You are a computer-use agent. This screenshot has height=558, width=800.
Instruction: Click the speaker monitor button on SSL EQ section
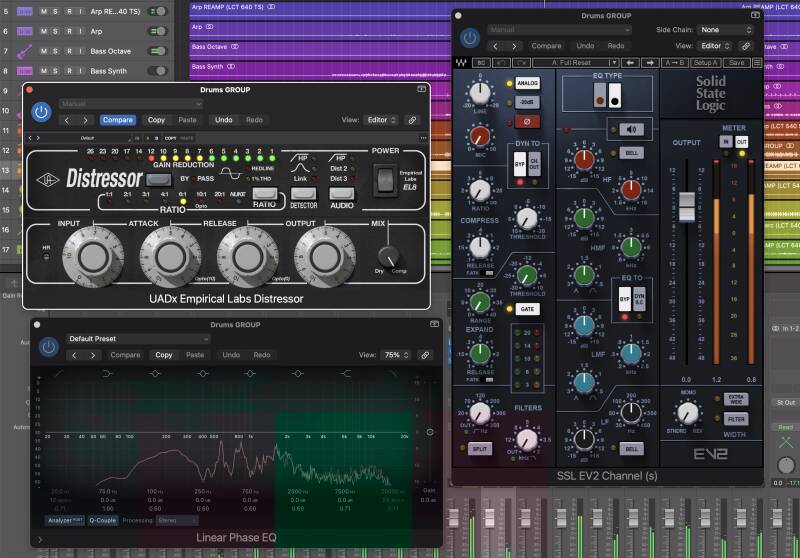click(631, 130)
